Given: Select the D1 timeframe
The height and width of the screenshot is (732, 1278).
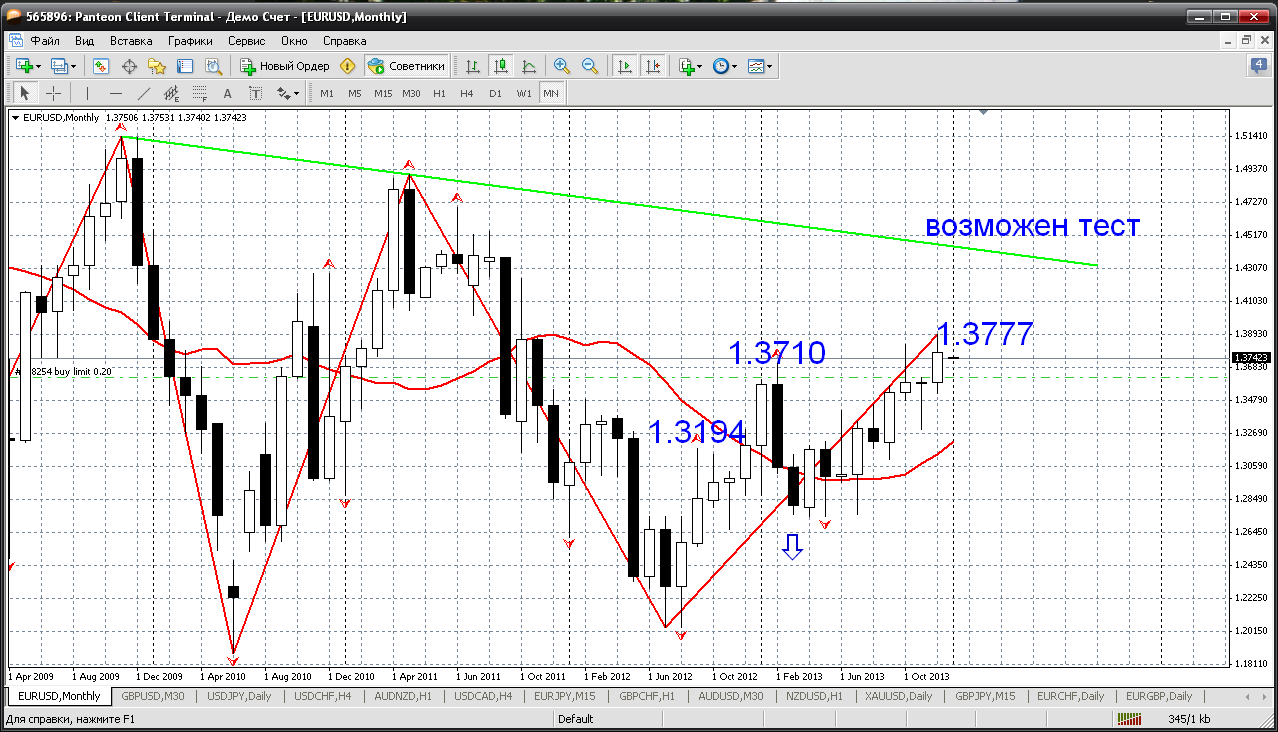Looking at the screenshot, I should 495,93.
